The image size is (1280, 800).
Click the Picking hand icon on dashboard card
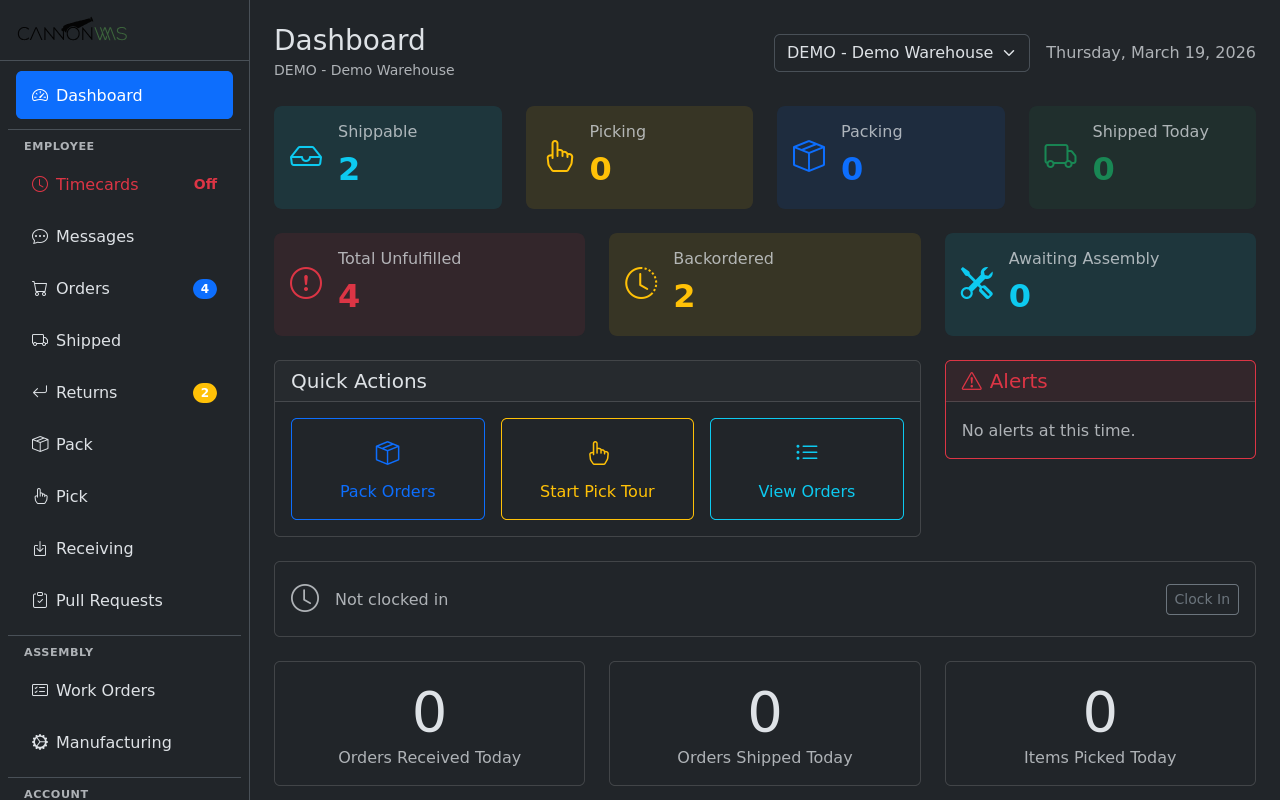(x=559, y=155)
